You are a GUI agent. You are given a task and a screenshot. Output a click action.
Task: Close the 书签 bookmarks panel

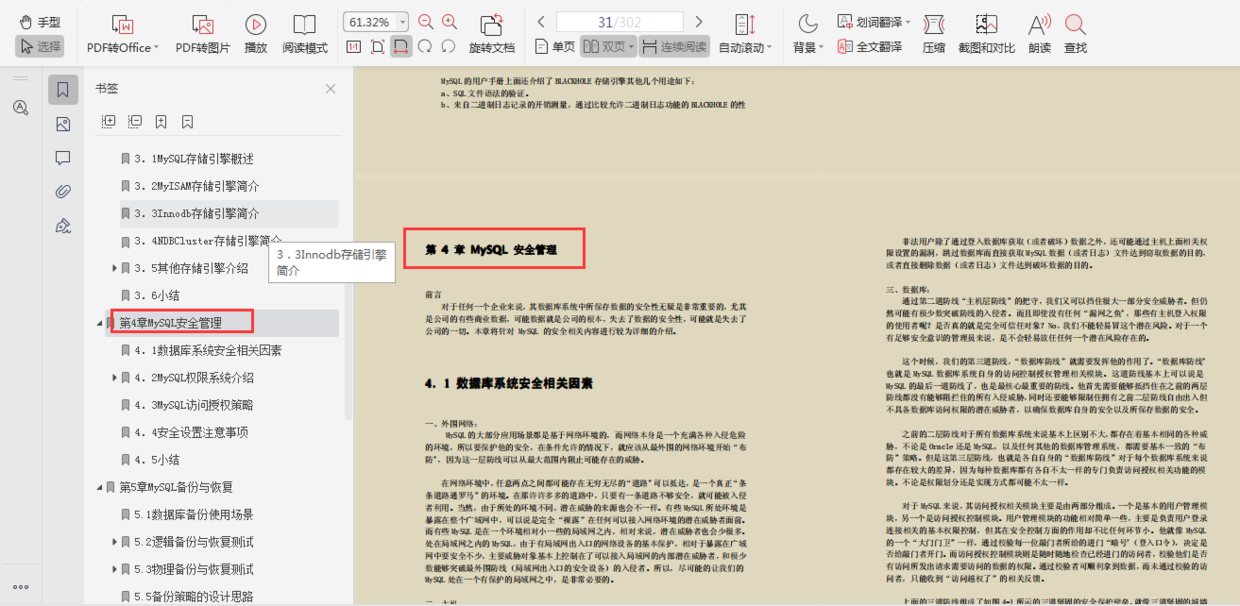tap(330, 89)
